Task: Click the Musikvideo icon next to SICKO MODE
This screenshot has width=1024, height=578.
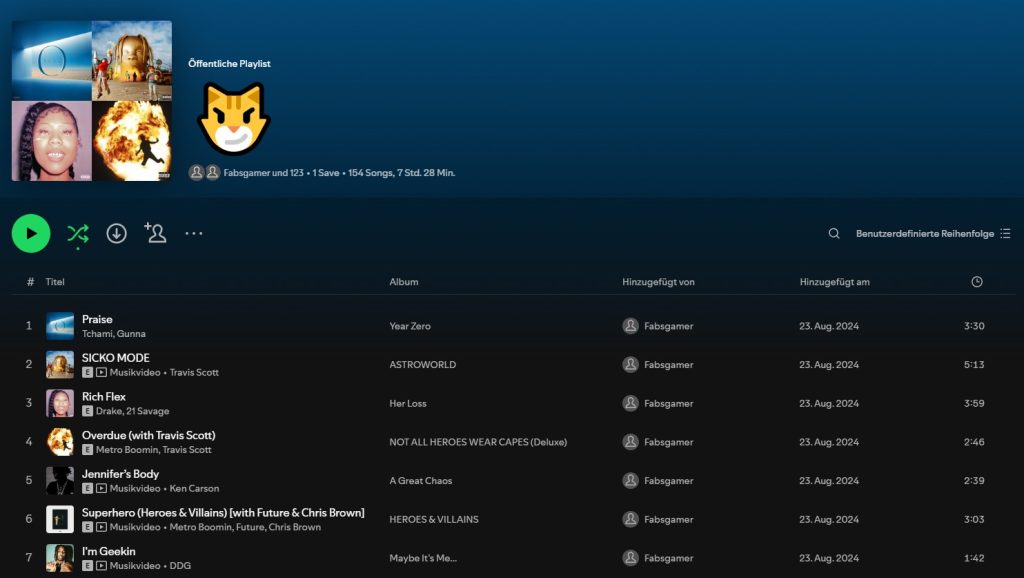Action: click(101, 372)
